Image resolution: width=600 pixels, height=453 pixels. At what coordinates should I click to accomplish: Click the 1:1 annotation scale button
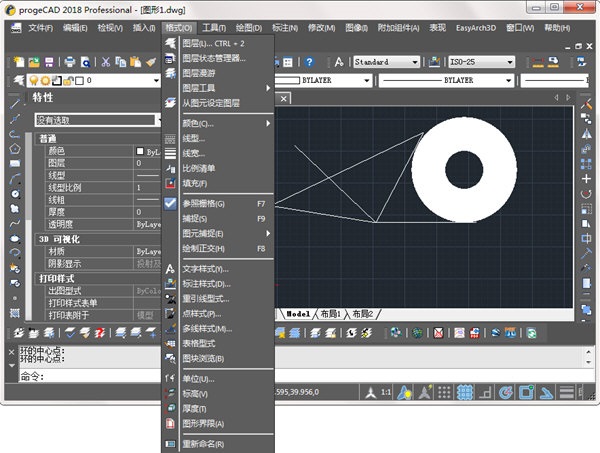point(386,392)
